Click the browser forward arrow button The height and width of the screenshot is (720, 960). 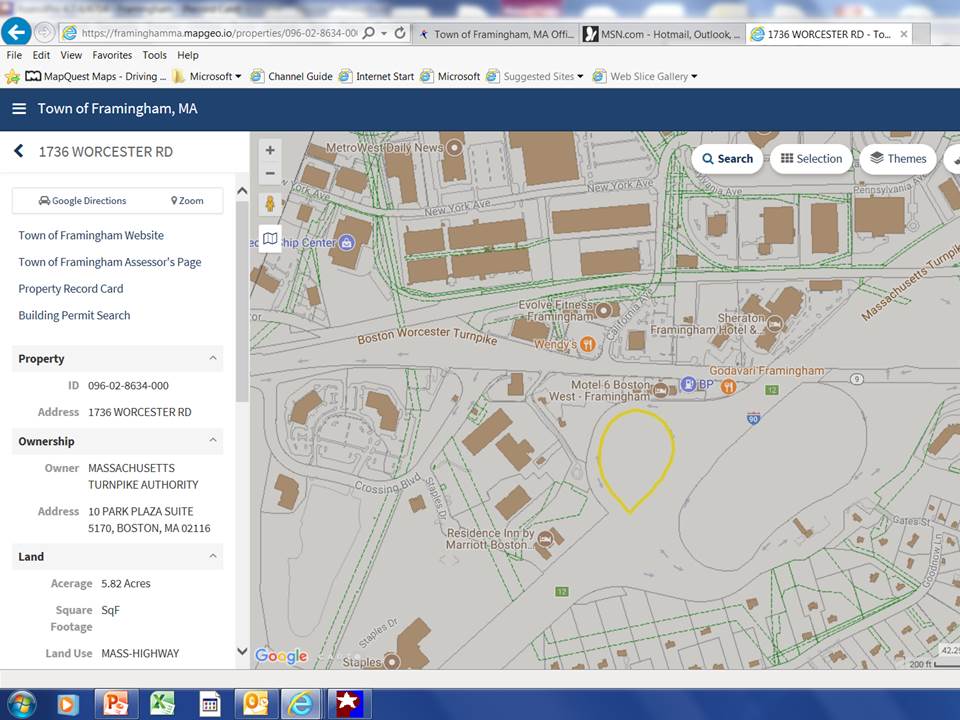point(43,32)
